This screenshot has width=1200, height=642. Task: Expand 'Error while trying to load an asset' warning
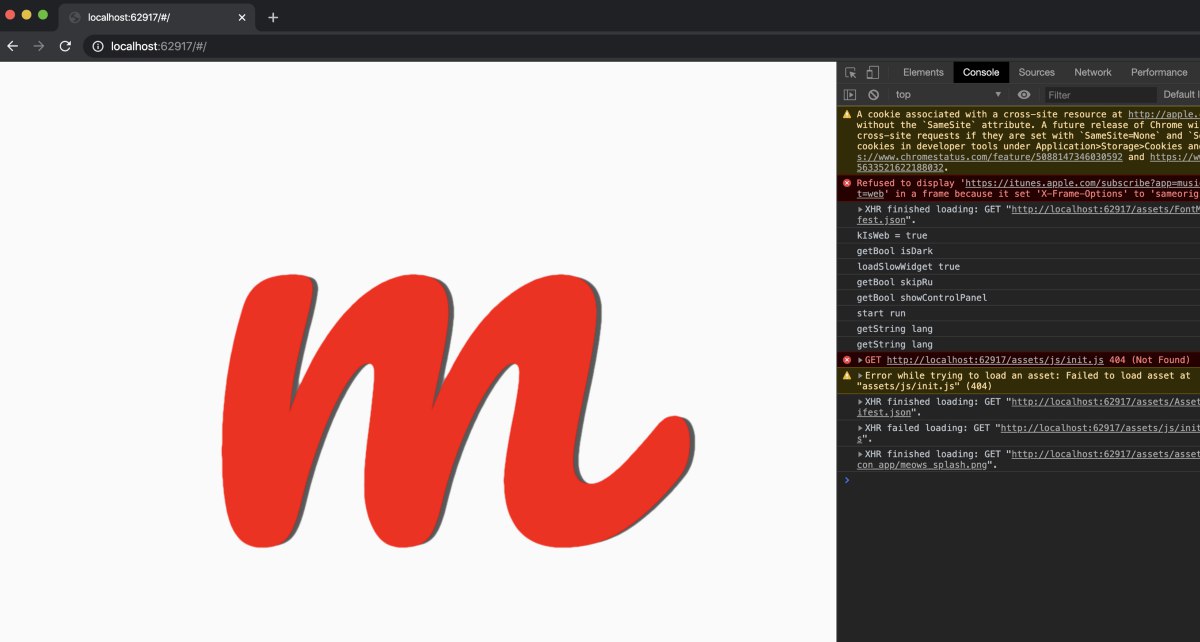pyautogui.click(x=860, y=376)
